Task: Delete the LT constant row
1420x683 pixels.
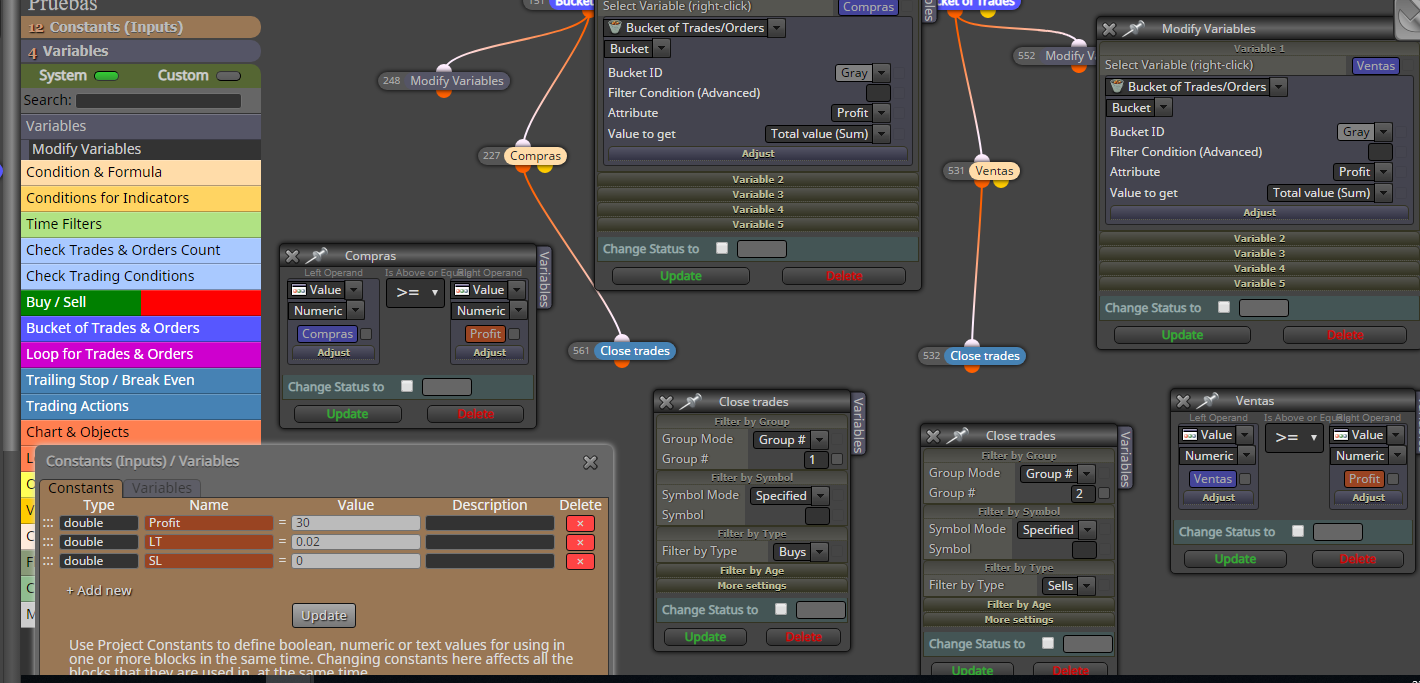Action: coord(580,542)
